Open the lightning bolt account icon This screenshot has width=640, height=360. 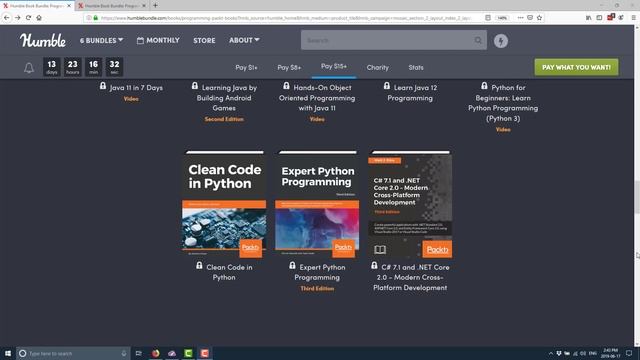click(x=501, y=41)
